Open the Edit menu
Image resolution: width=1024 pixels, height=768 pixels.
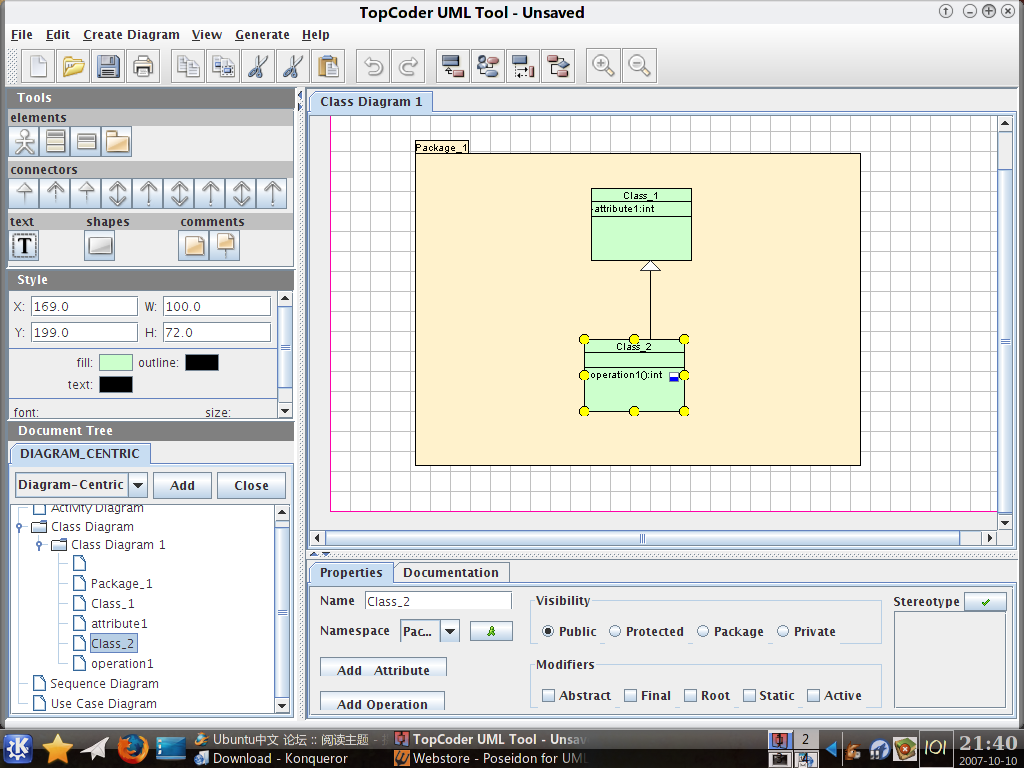tap(57, 35)
